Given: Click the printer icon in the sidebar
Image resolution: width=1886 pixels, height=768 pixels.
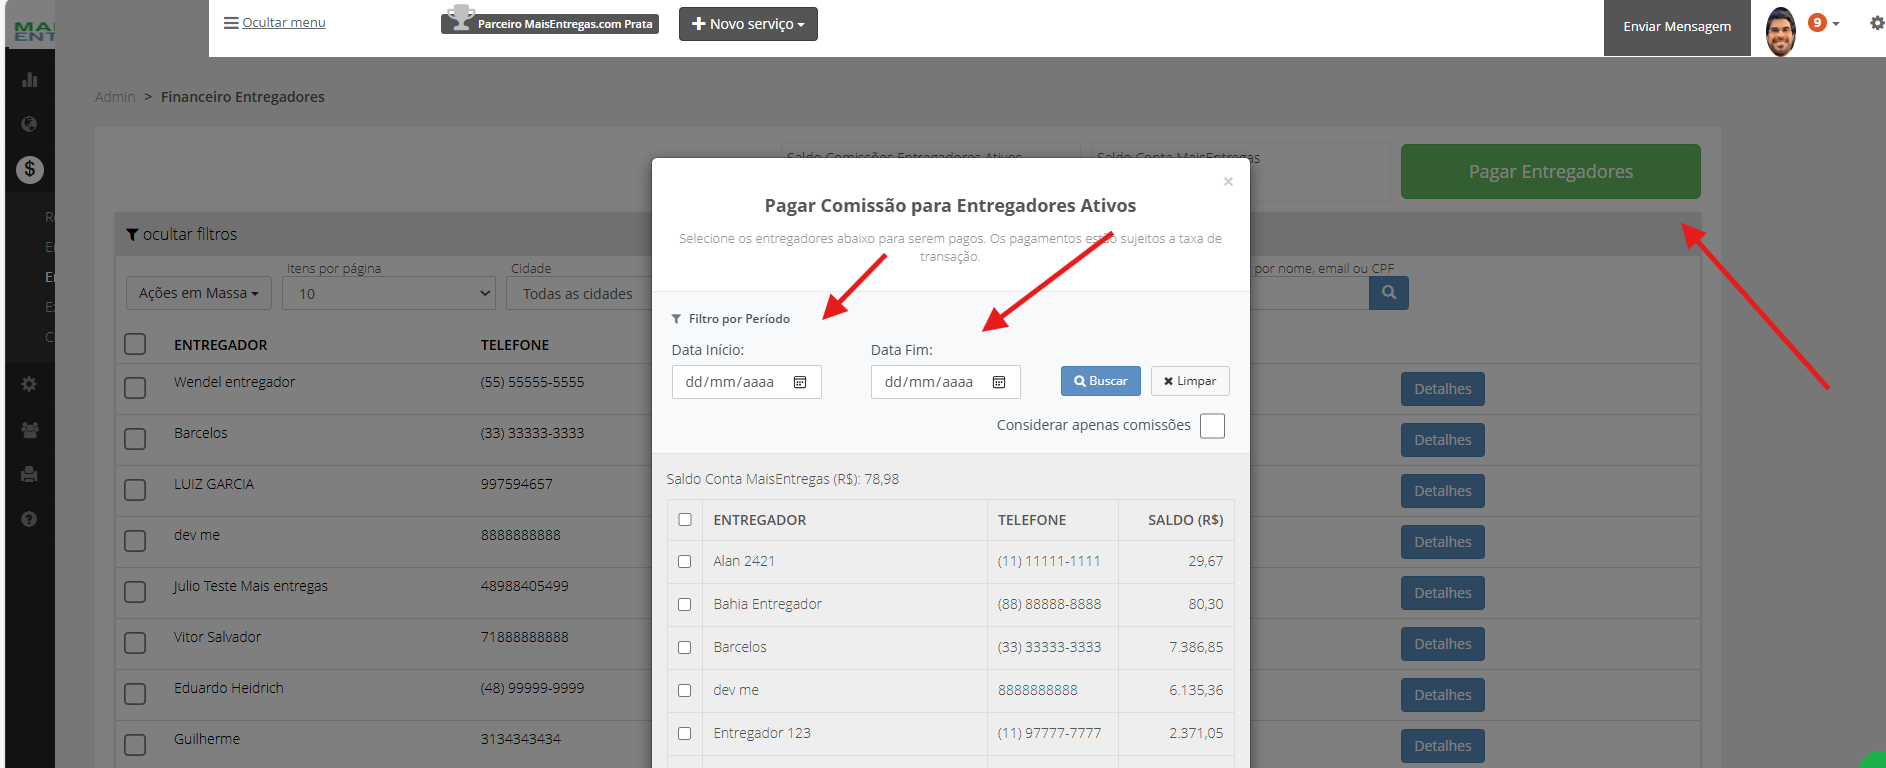Looking at the screenshot, I should [x=29, y=474].
